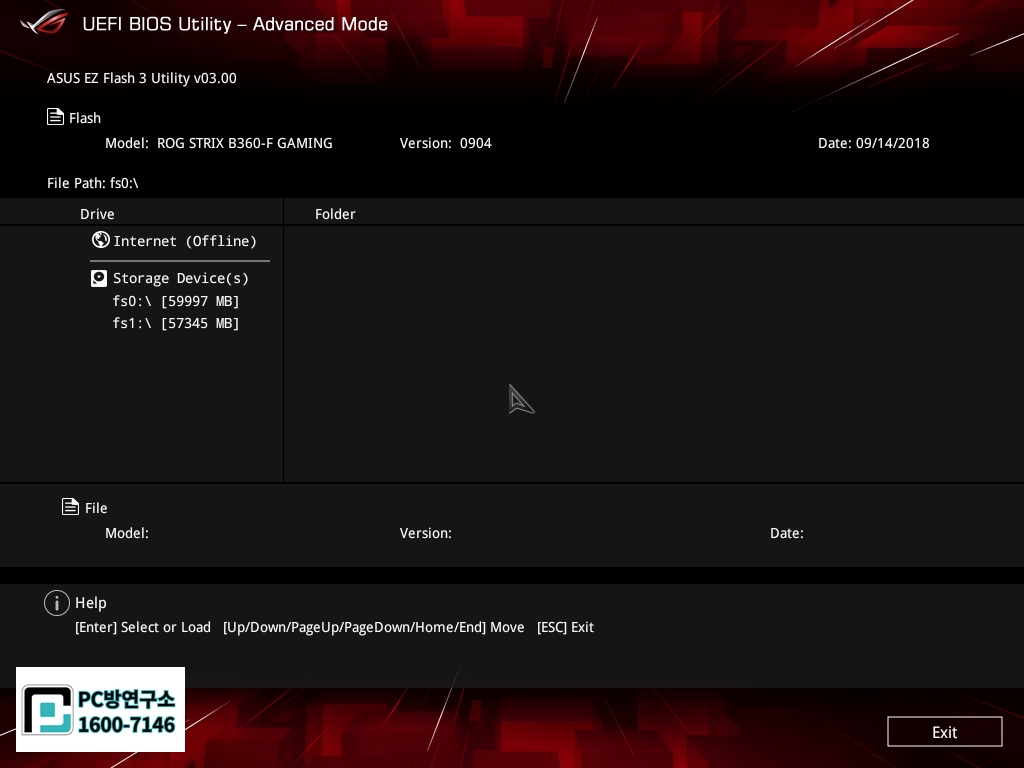Select Internet (Offline) source
The height and width of the screenshot is (768, 1024).
pyautogui.click(x=185, y=241)
